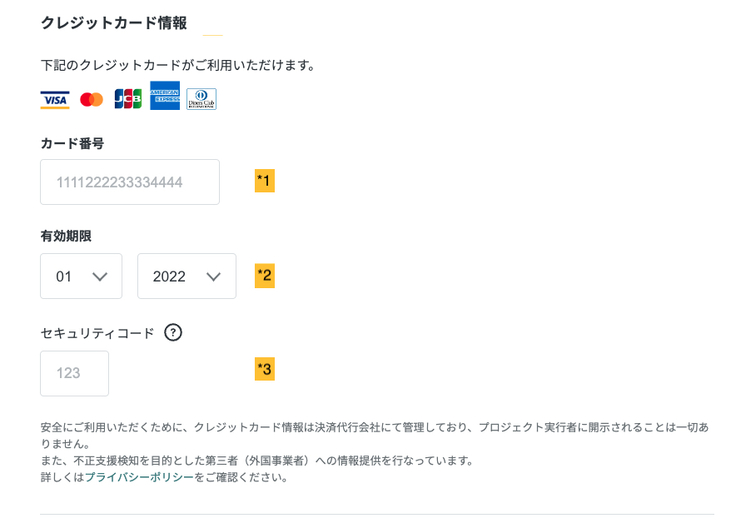Click the Mastercard logo

click(x=91, y=99)
